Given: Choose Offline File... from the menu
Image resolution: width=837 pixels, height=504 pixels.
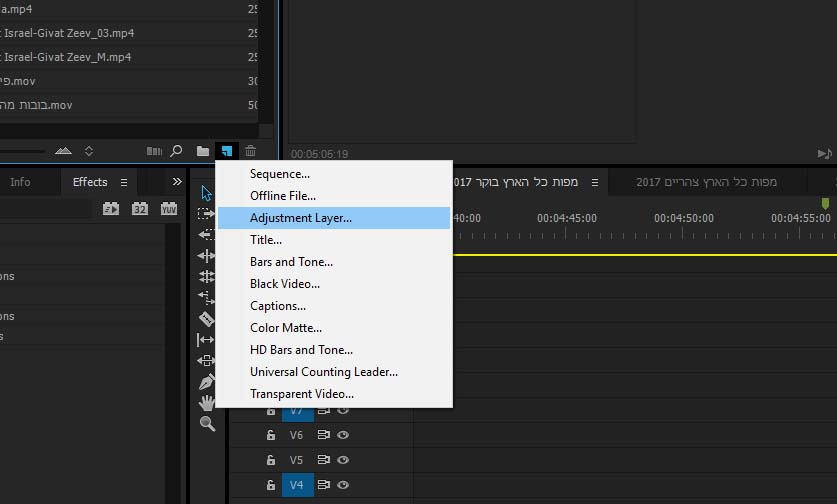Looking at the screenshot, I should (334, 196).
